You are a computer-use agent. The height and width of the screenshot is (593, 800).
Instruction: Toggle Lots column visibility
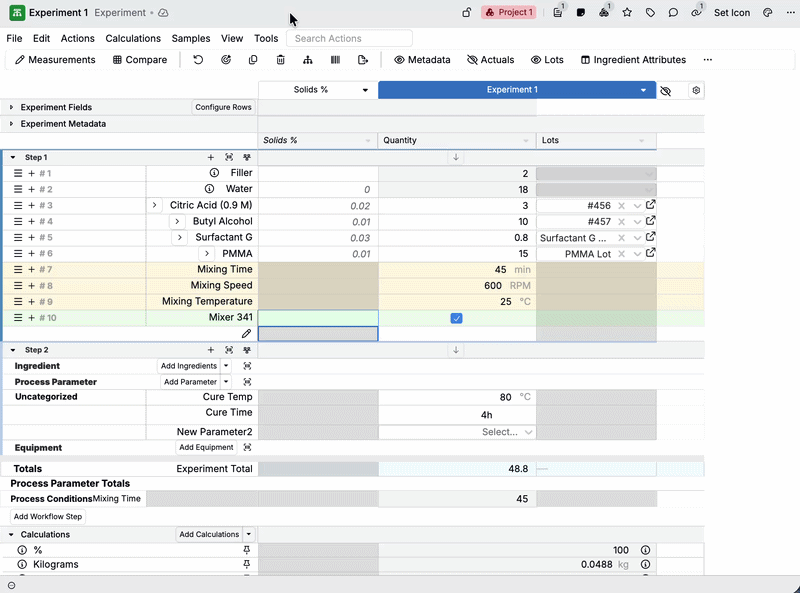coord(547,60)
